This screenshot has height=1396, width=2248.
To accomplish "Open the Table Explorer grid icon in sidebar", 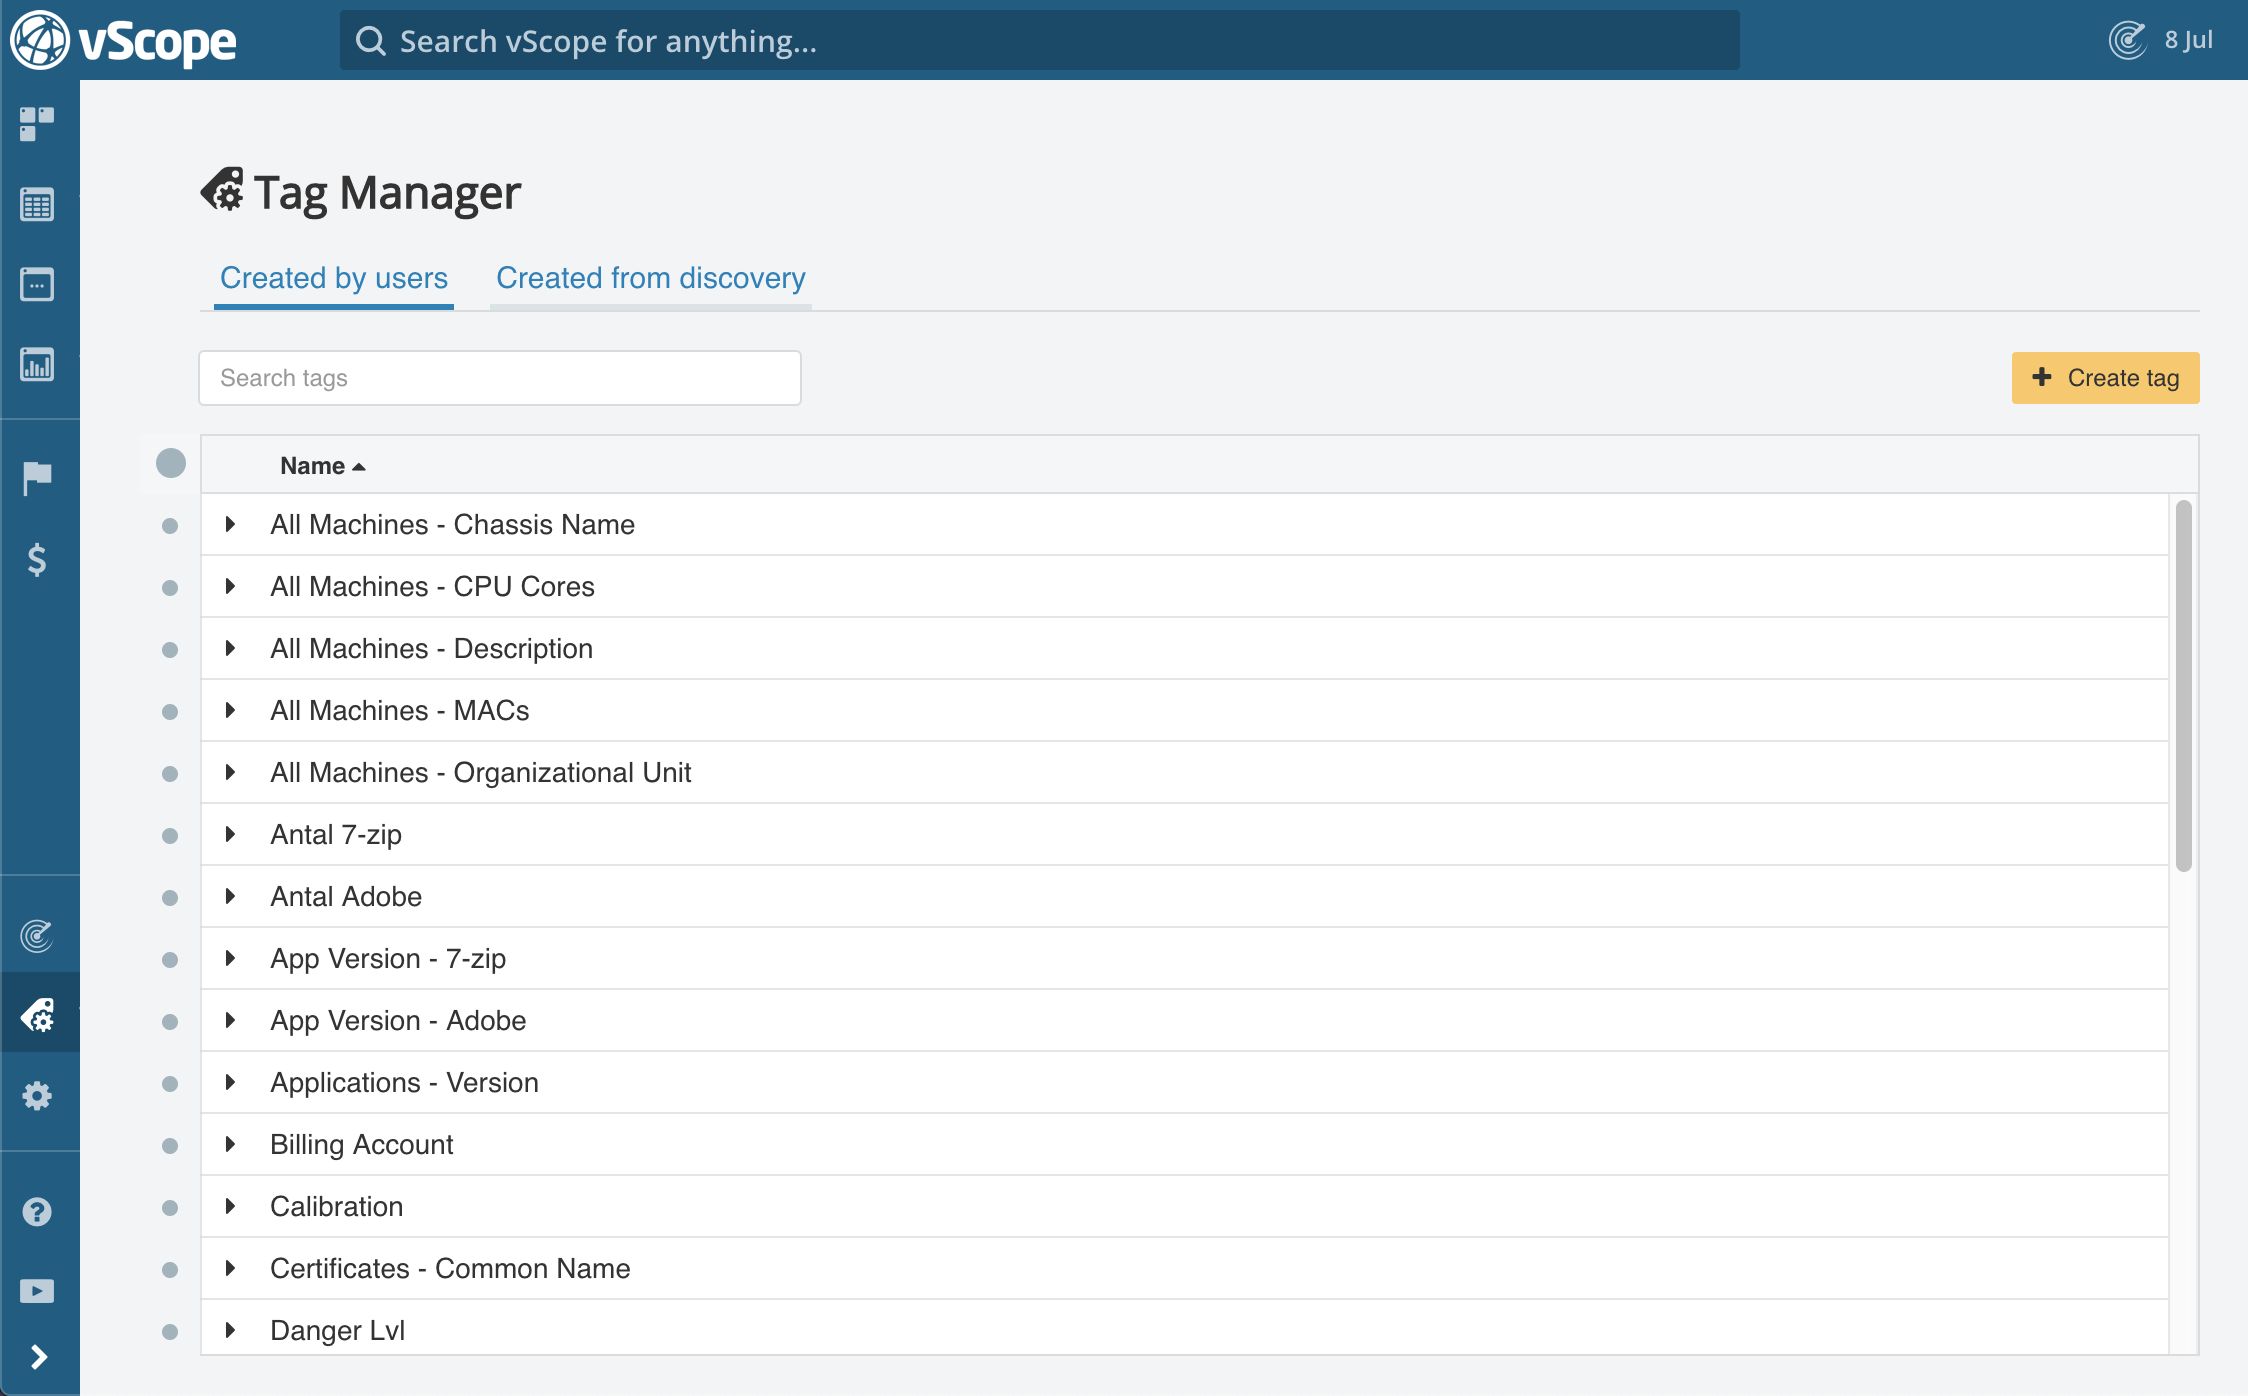I will tap(37, 205).
